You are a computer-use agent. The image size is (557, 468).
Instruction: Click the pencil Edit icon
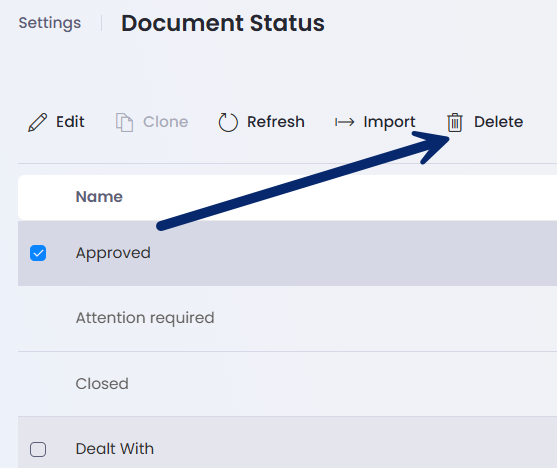[37, 123]
